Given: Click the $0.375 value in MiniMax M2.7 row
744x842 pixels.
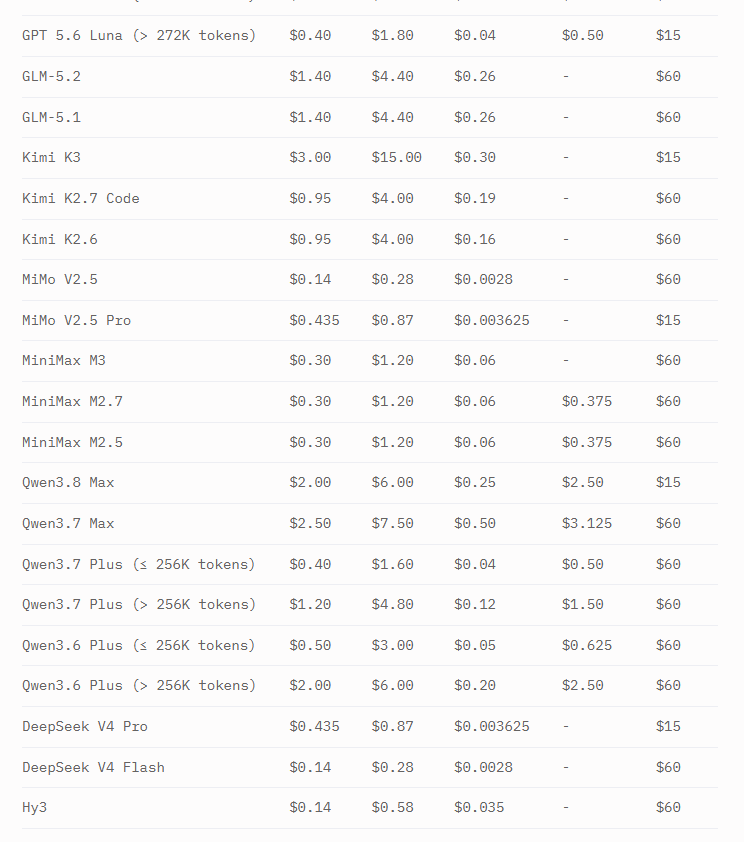Looking at the screenshot, I should [587, 401].
